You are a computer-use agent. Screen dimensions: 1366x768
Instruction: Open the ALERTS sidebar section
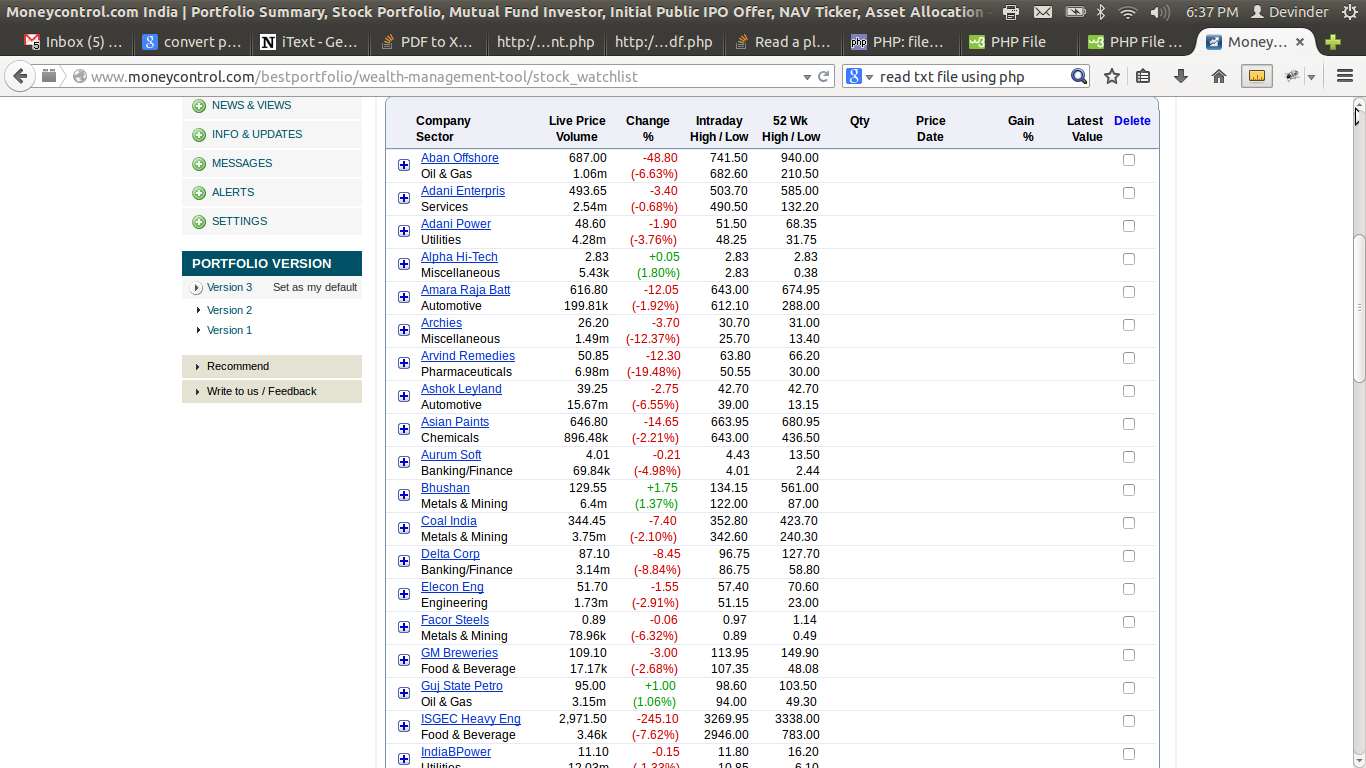click(x=272, y=192)
